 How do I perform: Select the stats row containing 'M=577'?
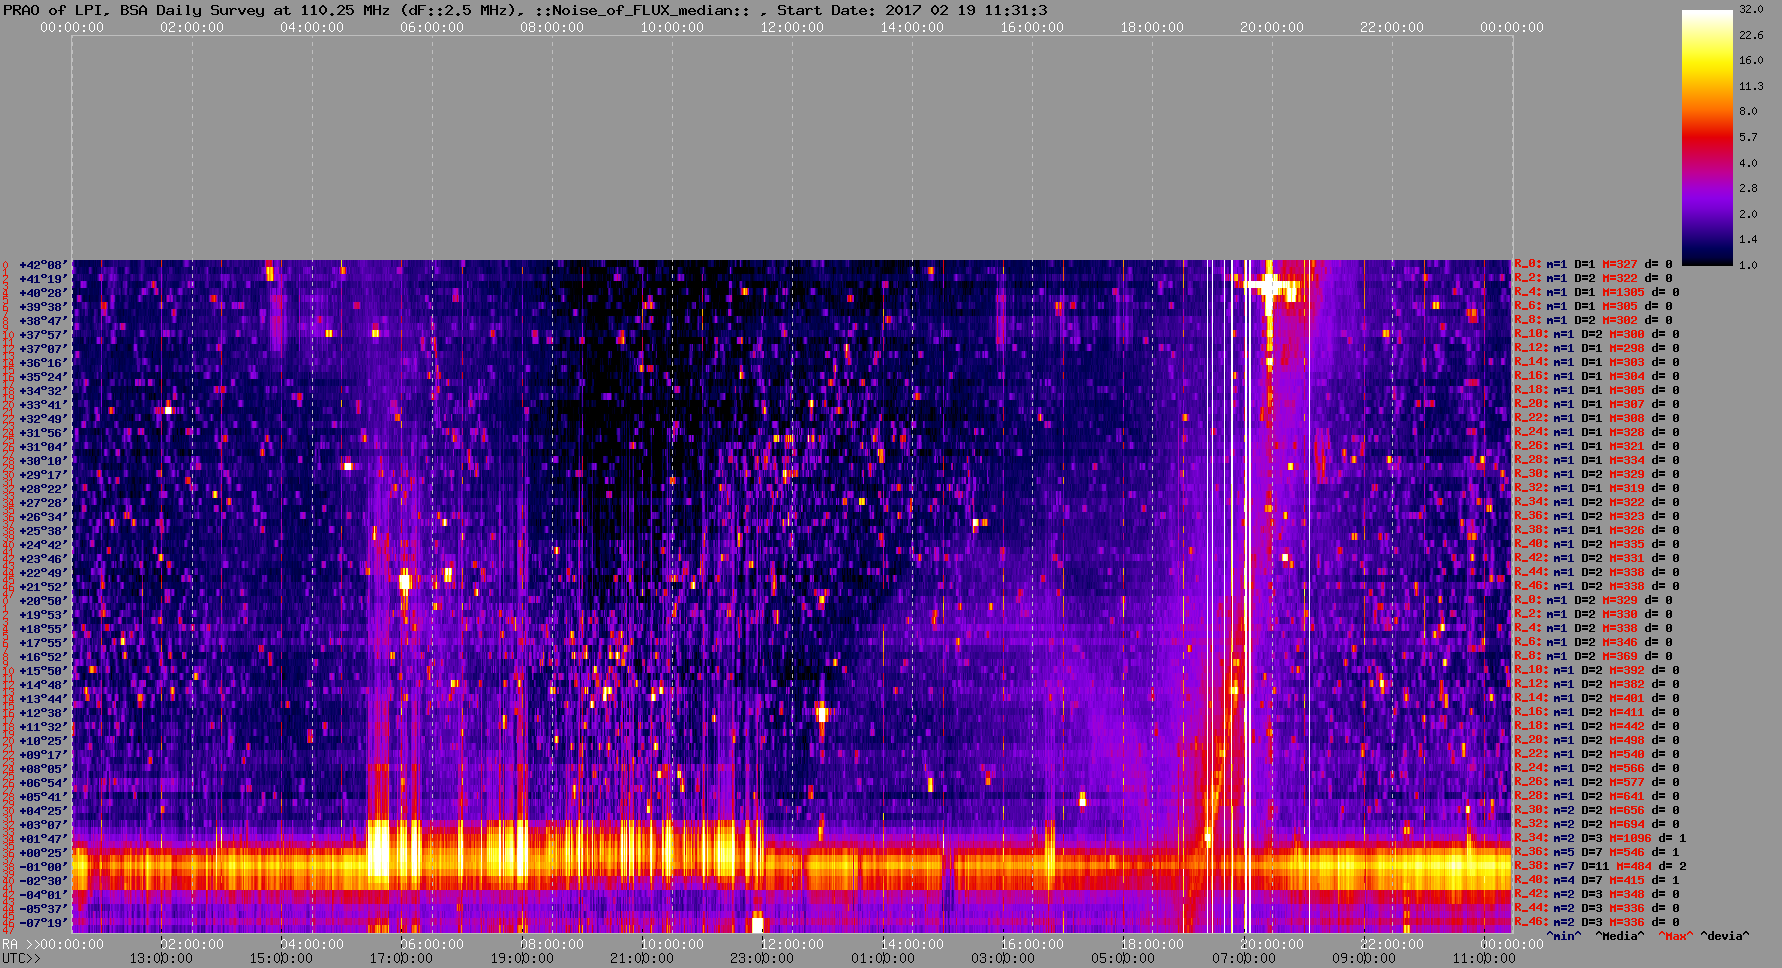click(x=1597, y=783)
